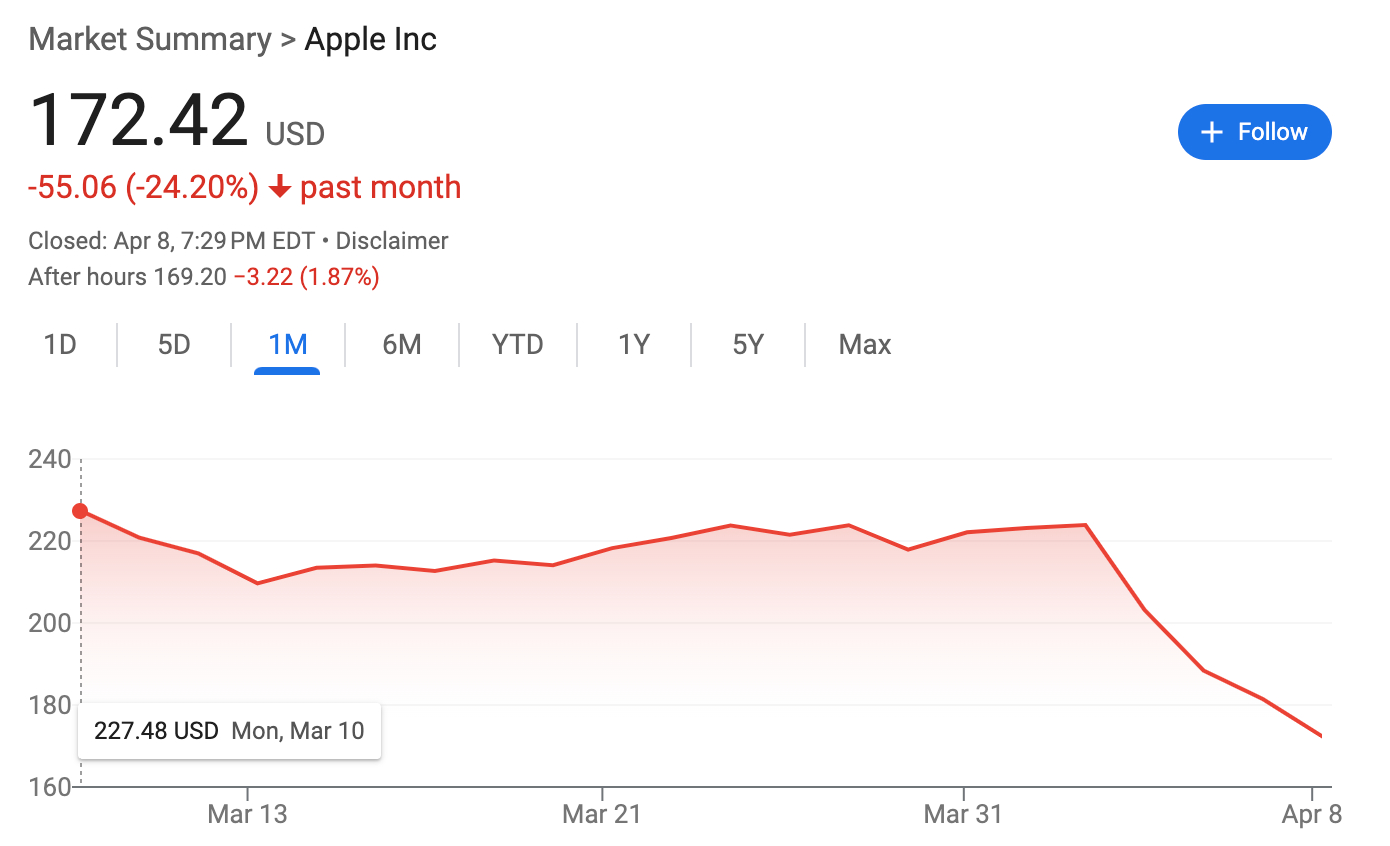Viewport: 1390px width, 846px height.
Task: Click the Follow button
Action: [x=1254, y=132]
